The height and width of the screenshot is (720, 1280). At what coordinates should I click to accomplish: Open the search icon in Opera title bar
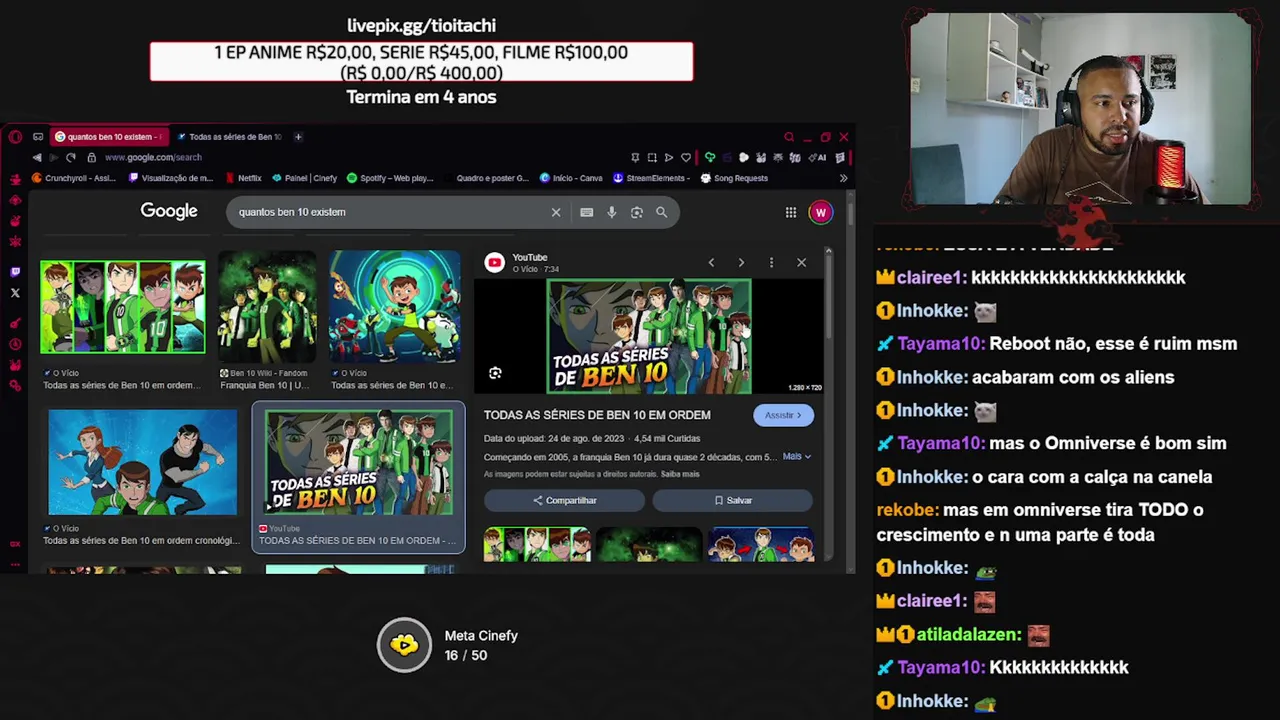(789, 137)
